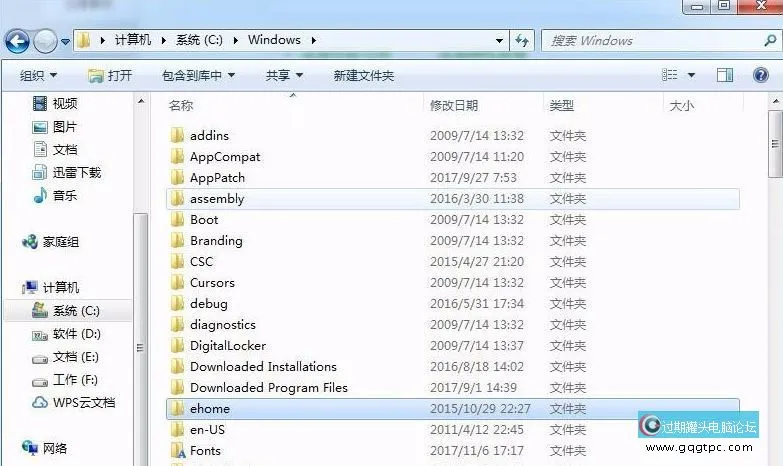Select the AppCompat folder icon
This screenshot has width=783, height=466.
[x=177, y=156]
